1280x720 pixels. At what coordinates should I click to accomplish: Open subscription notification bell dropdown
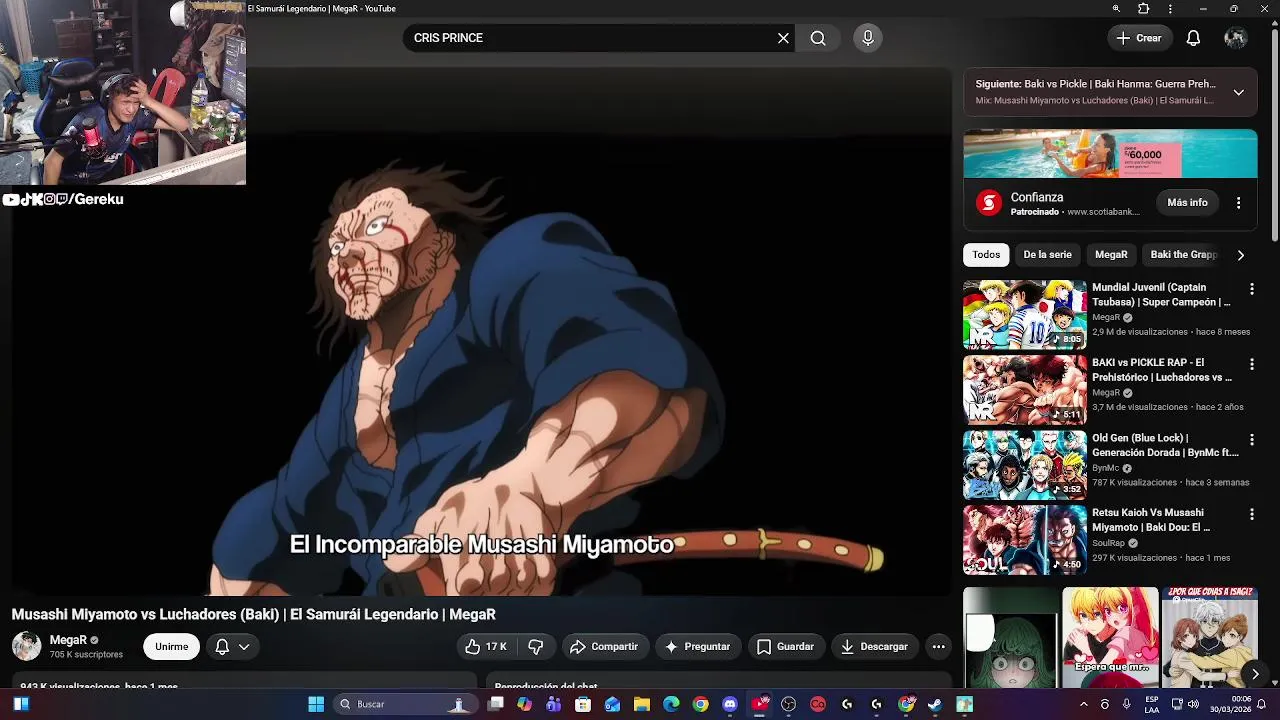[x=232, y=646]
